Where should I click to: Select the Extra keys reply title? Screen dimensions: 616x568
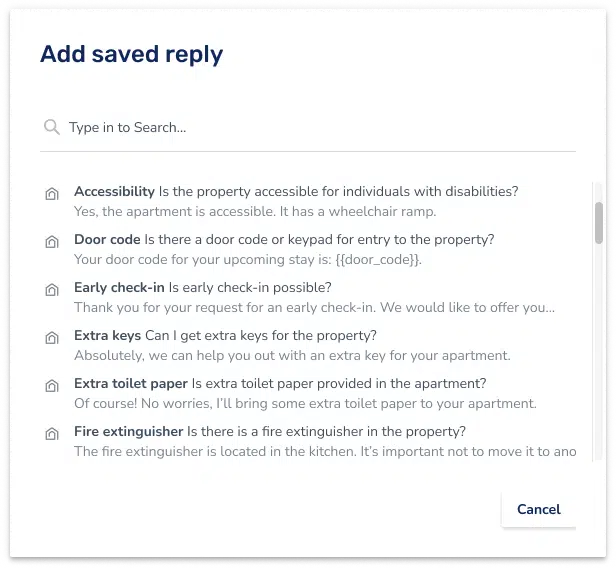click(x=107, y=335)
